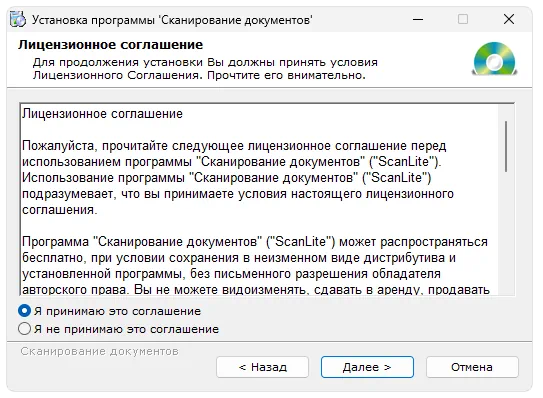This screenshot has width=543, height=398.
Task: Click the installer icon in title bar
Action: pos(17,19)
